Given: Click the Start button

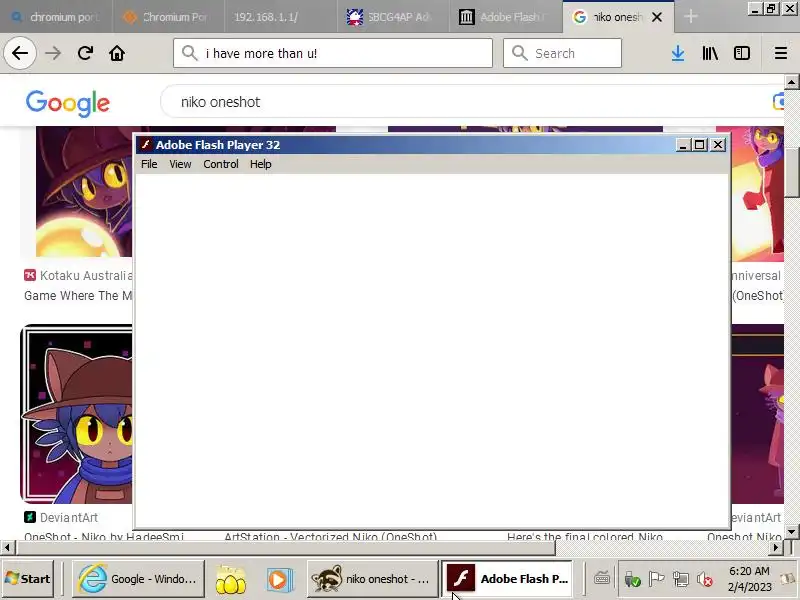Looking at the screenshot, I should click(28, 579).
